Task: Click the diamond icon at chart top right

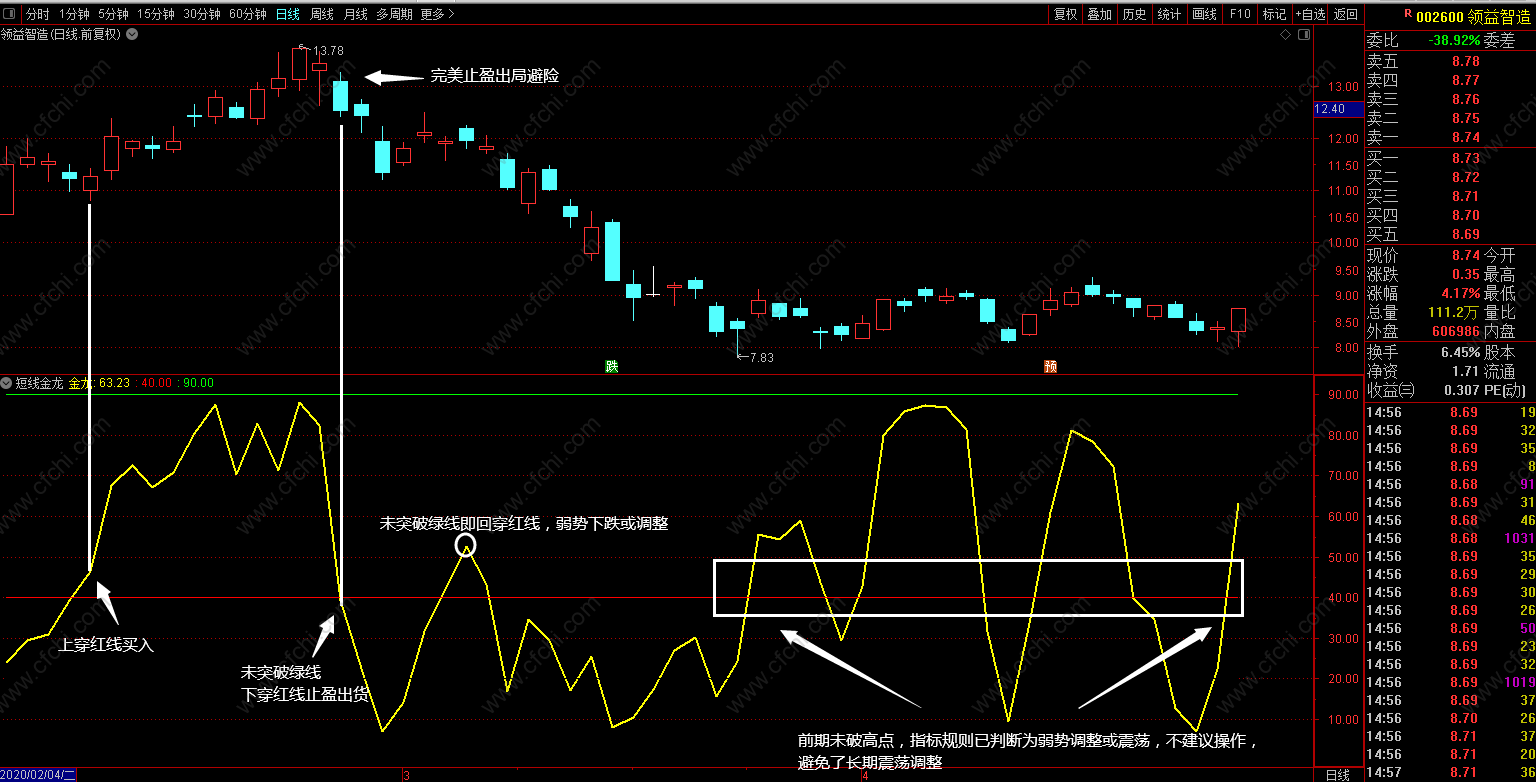Action: pos(1285,34)
